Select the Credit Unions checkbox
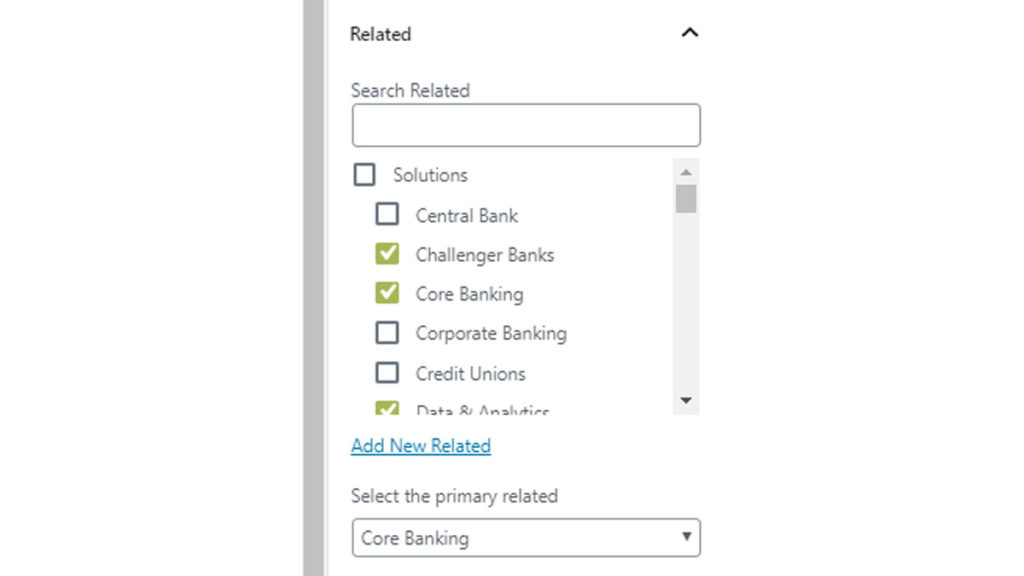The image size is (1024, 576). 387,373
